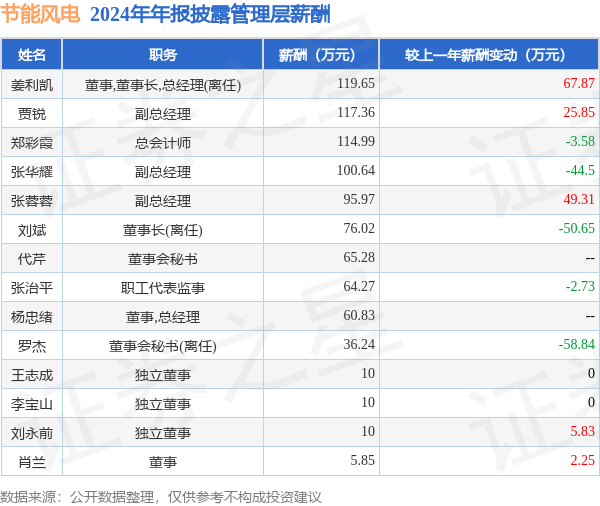Select the name cell 李宝山
600x506 pixels.
[x=32, y=404]
